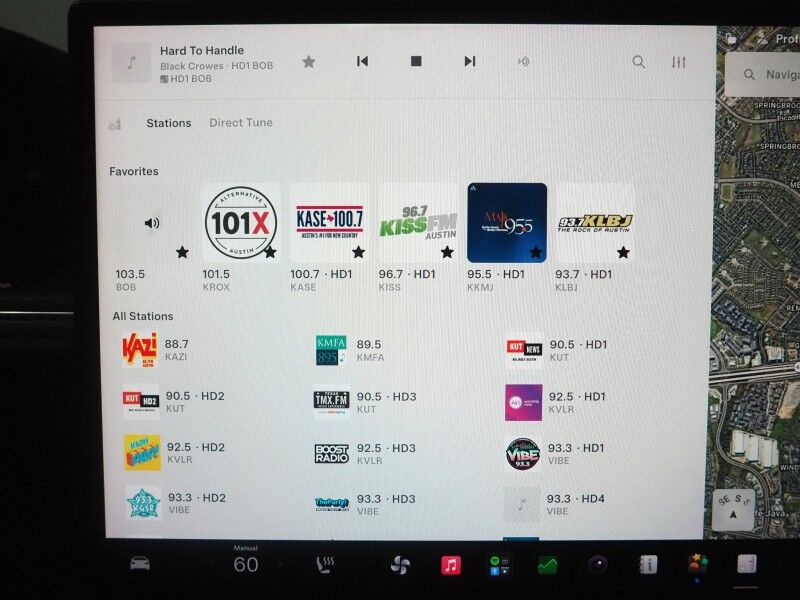Click the Favorites heading

[x=134, y=171]
